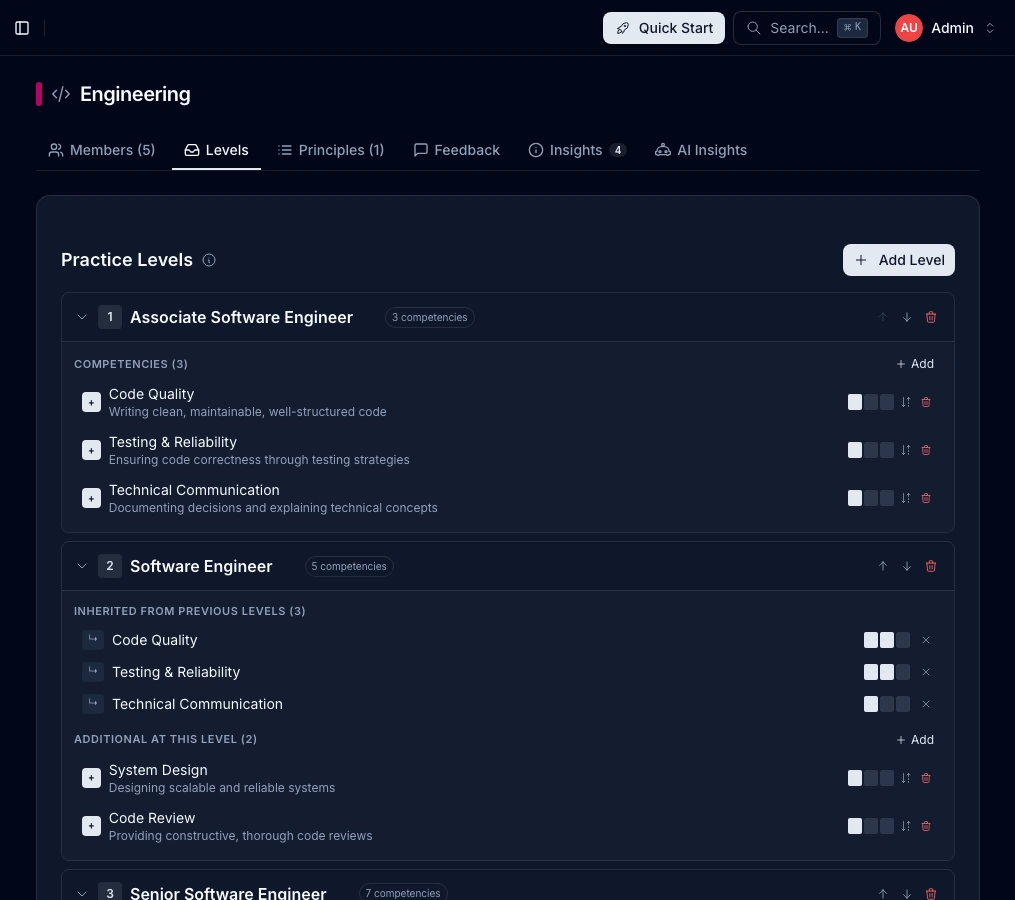Viewport: 1015px width, 900px height.
Task: Reorder the Code Review competency
Action: click(x=906, y=826)
